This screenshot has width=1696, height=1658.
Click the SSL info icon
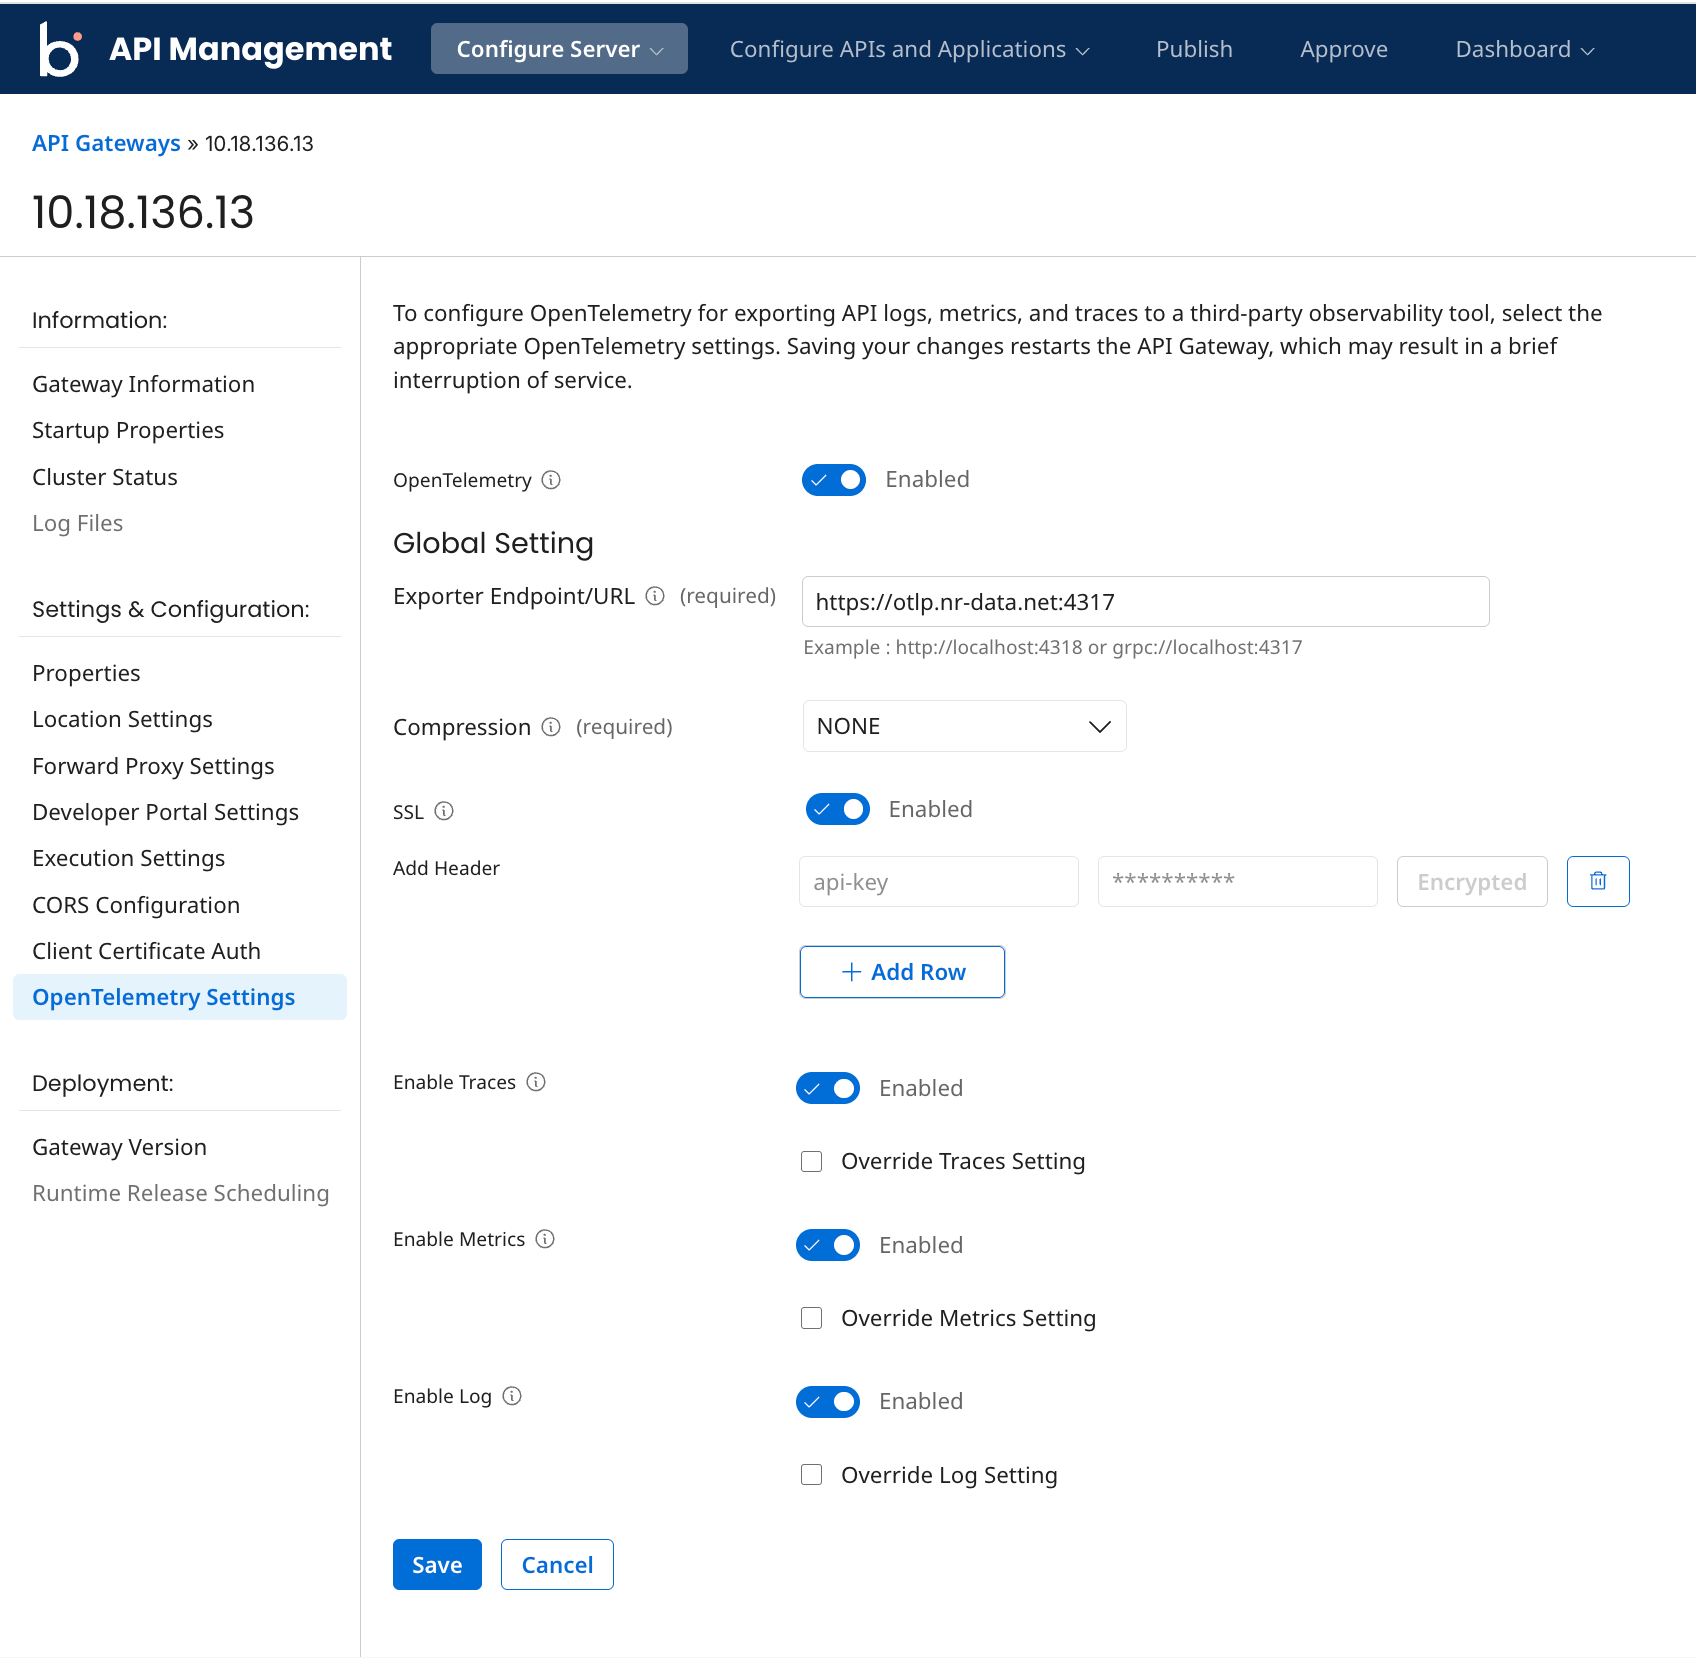tap(444, 811)
